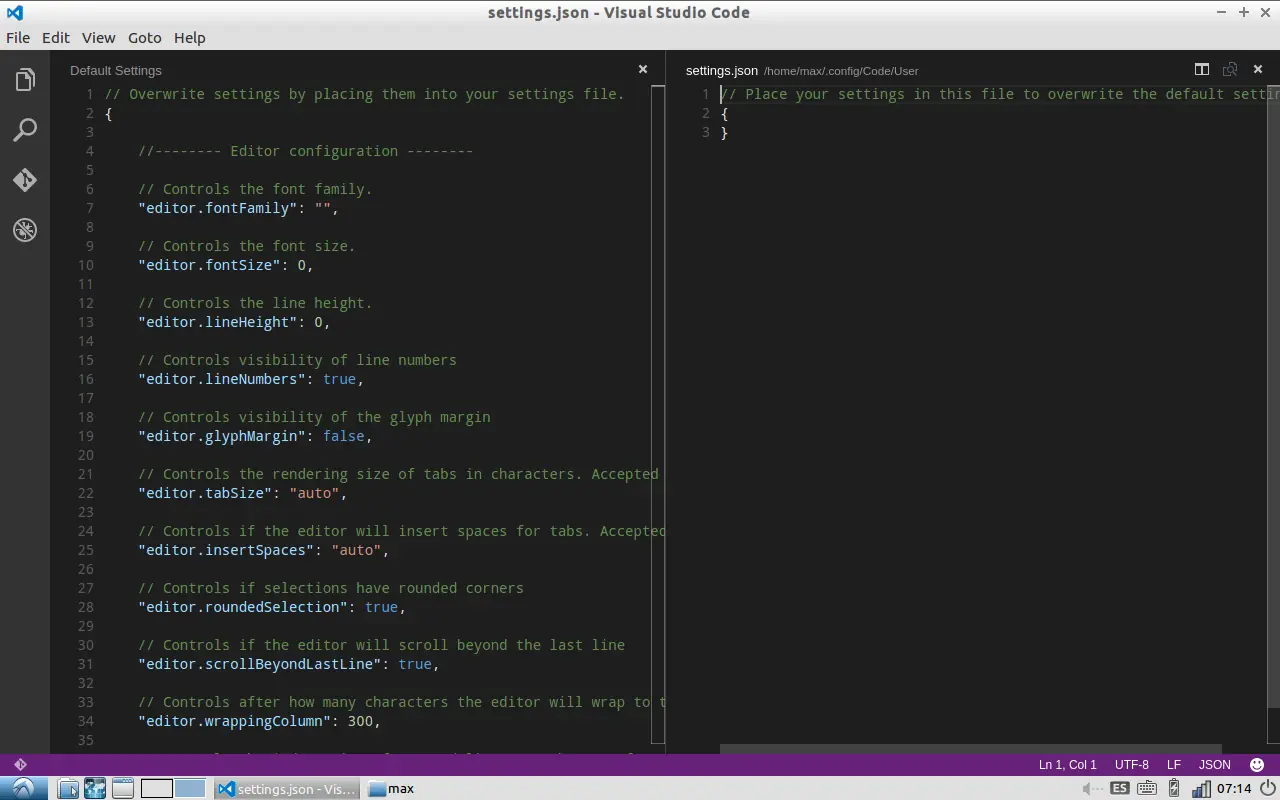
Task: Click the "editor.scrollBeyondLastLine" setting key
Action: pos(260,664)
